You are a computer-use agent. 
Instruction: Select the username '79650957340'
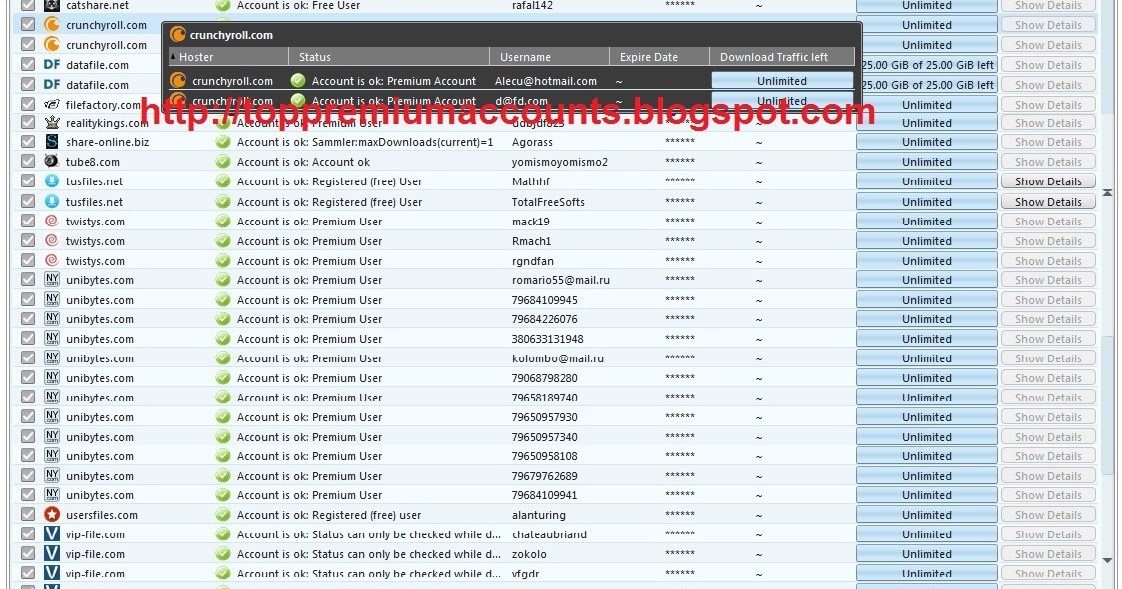tap(545, 437)
